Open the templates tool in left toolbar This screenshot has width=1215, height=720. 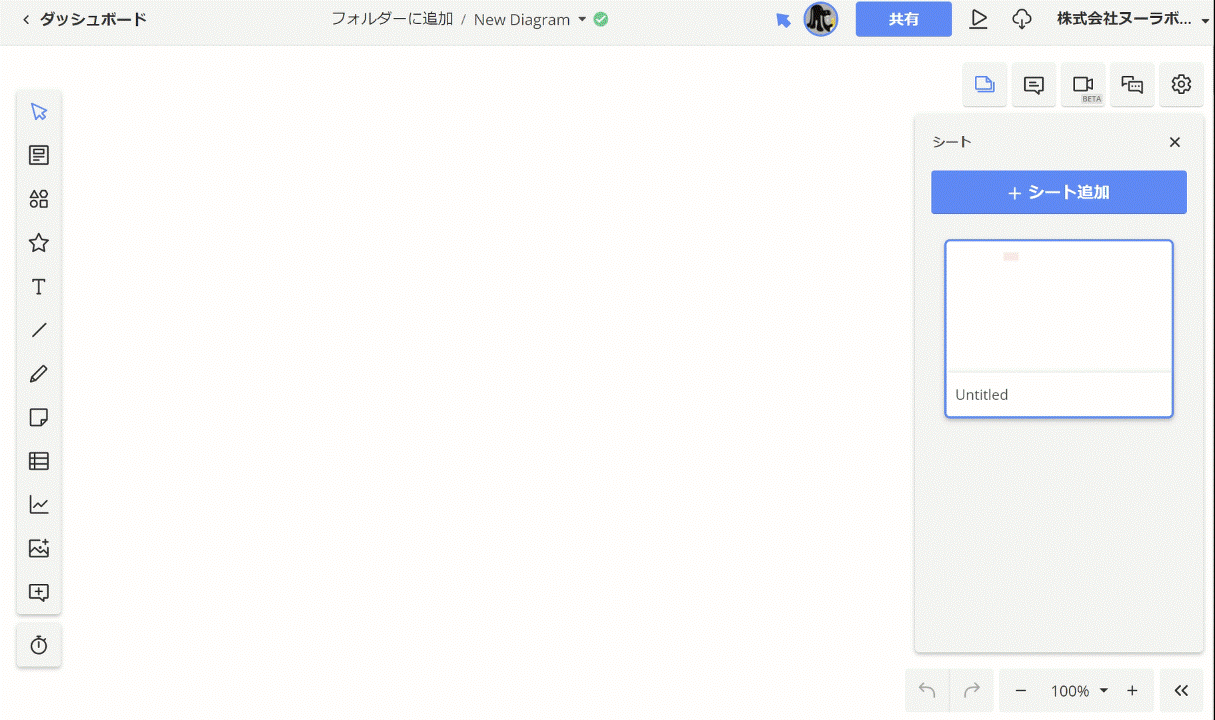coord(39,155)
